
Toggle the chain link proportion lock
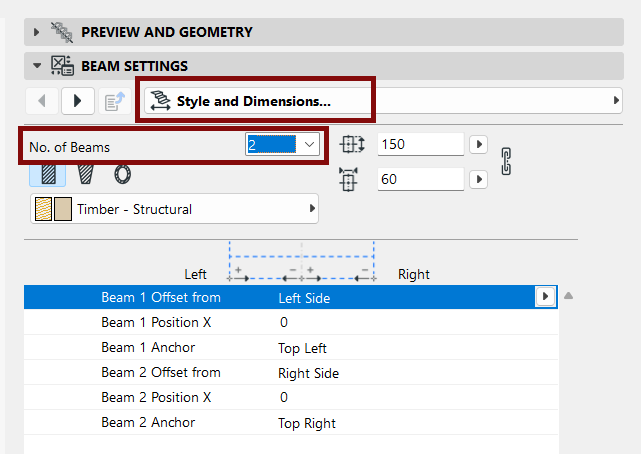[x=506, y=161]
